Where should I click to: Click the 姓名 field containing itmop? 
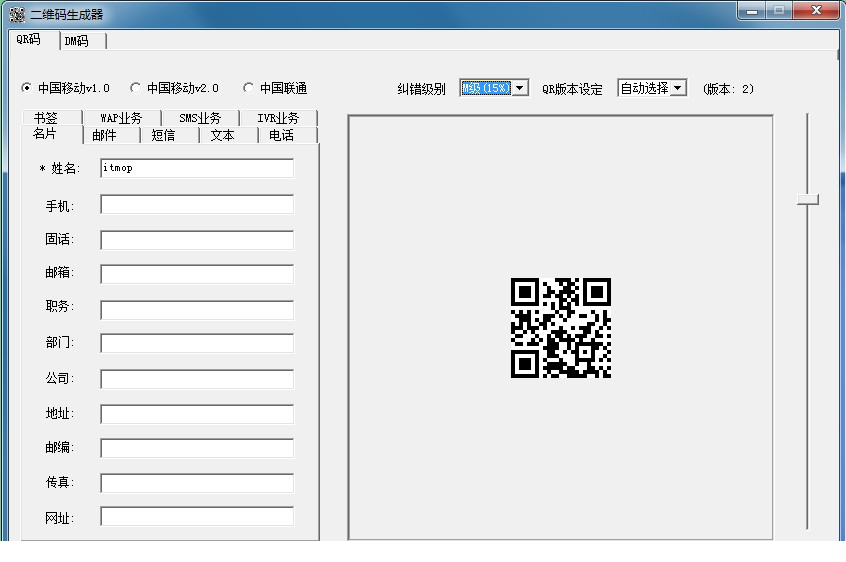click(x=197, y=168)
